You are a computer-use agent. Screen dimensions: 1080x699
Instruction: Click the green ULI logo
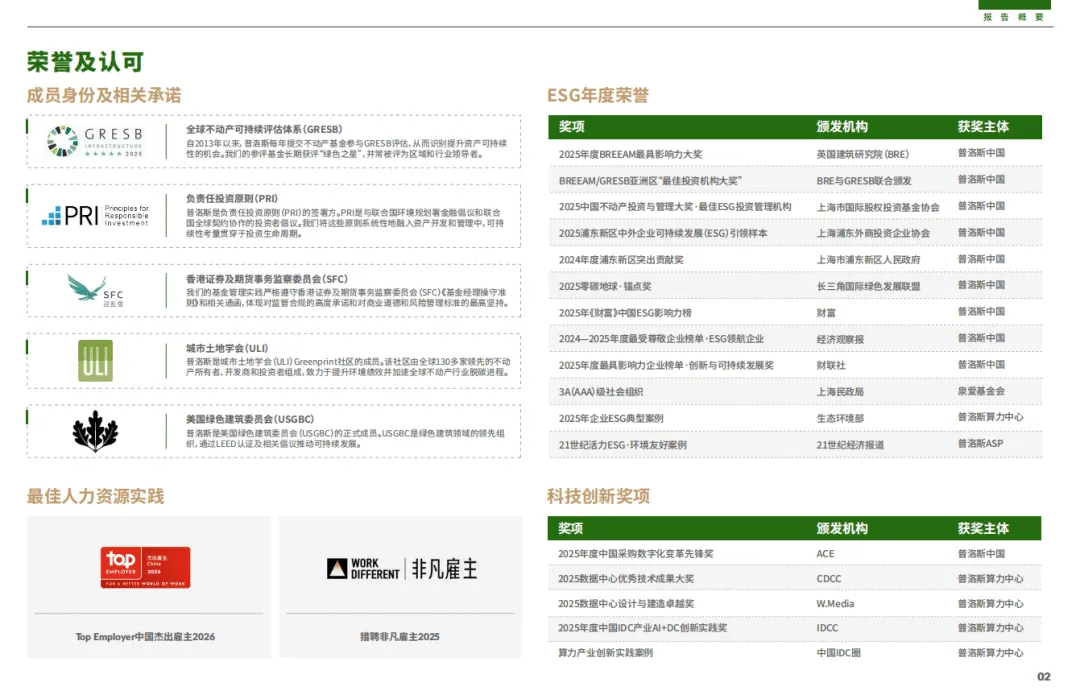tap(95, 361)
